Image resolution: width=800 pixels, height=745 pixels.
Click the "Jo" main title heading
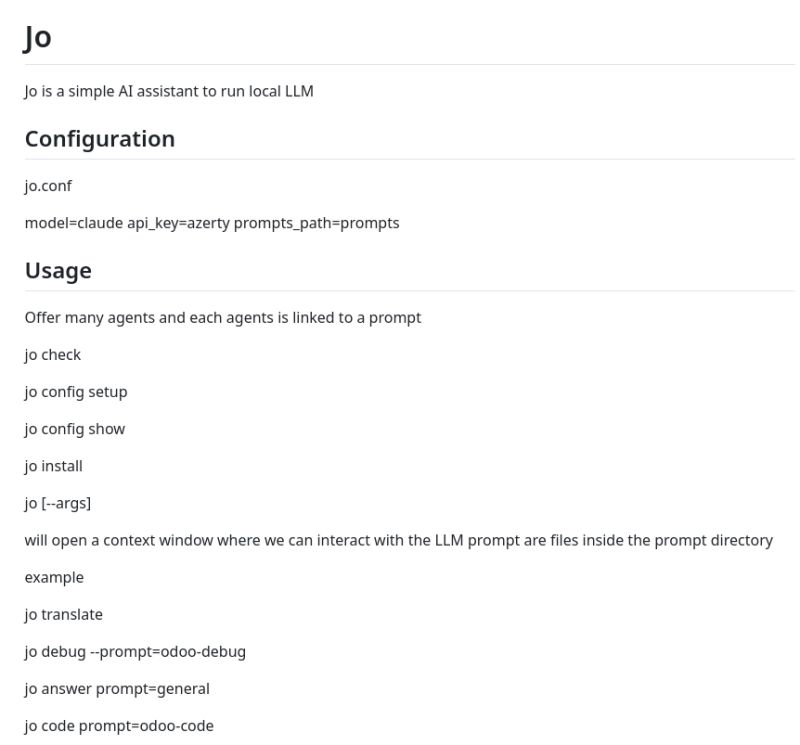pyautogui.click(x=38, y=38)
